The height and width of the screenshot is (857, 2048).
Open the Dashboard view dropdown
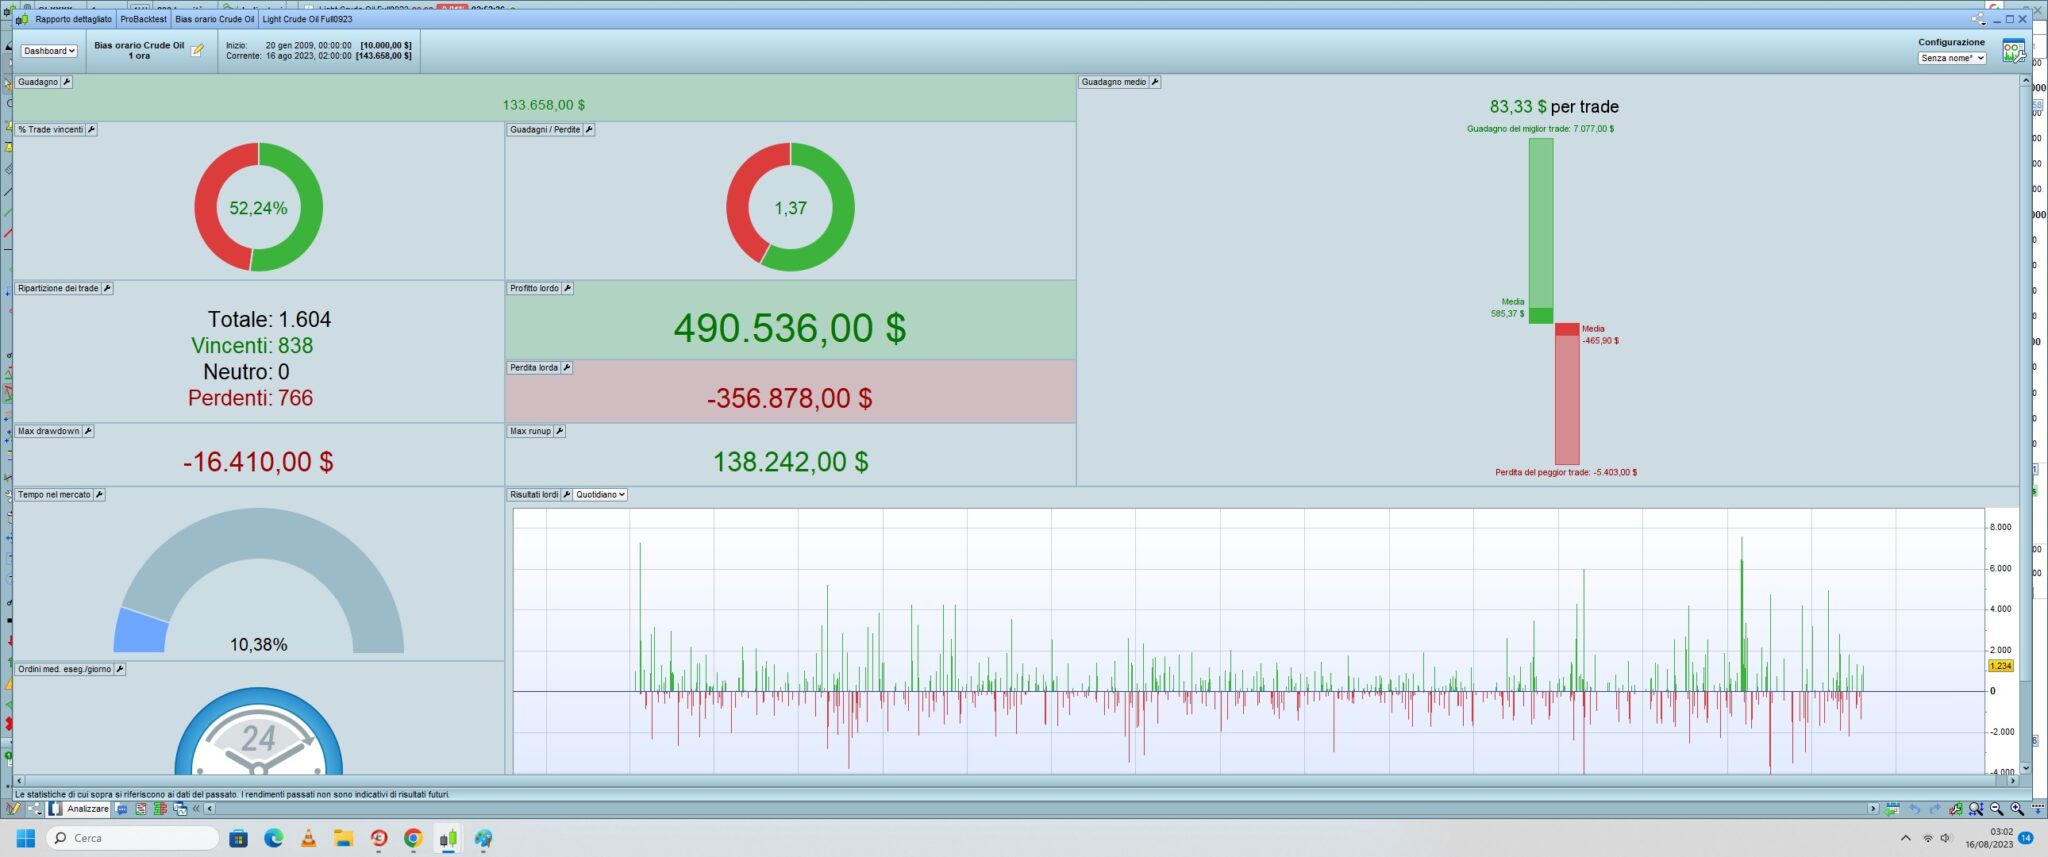(x=49, y=51)
